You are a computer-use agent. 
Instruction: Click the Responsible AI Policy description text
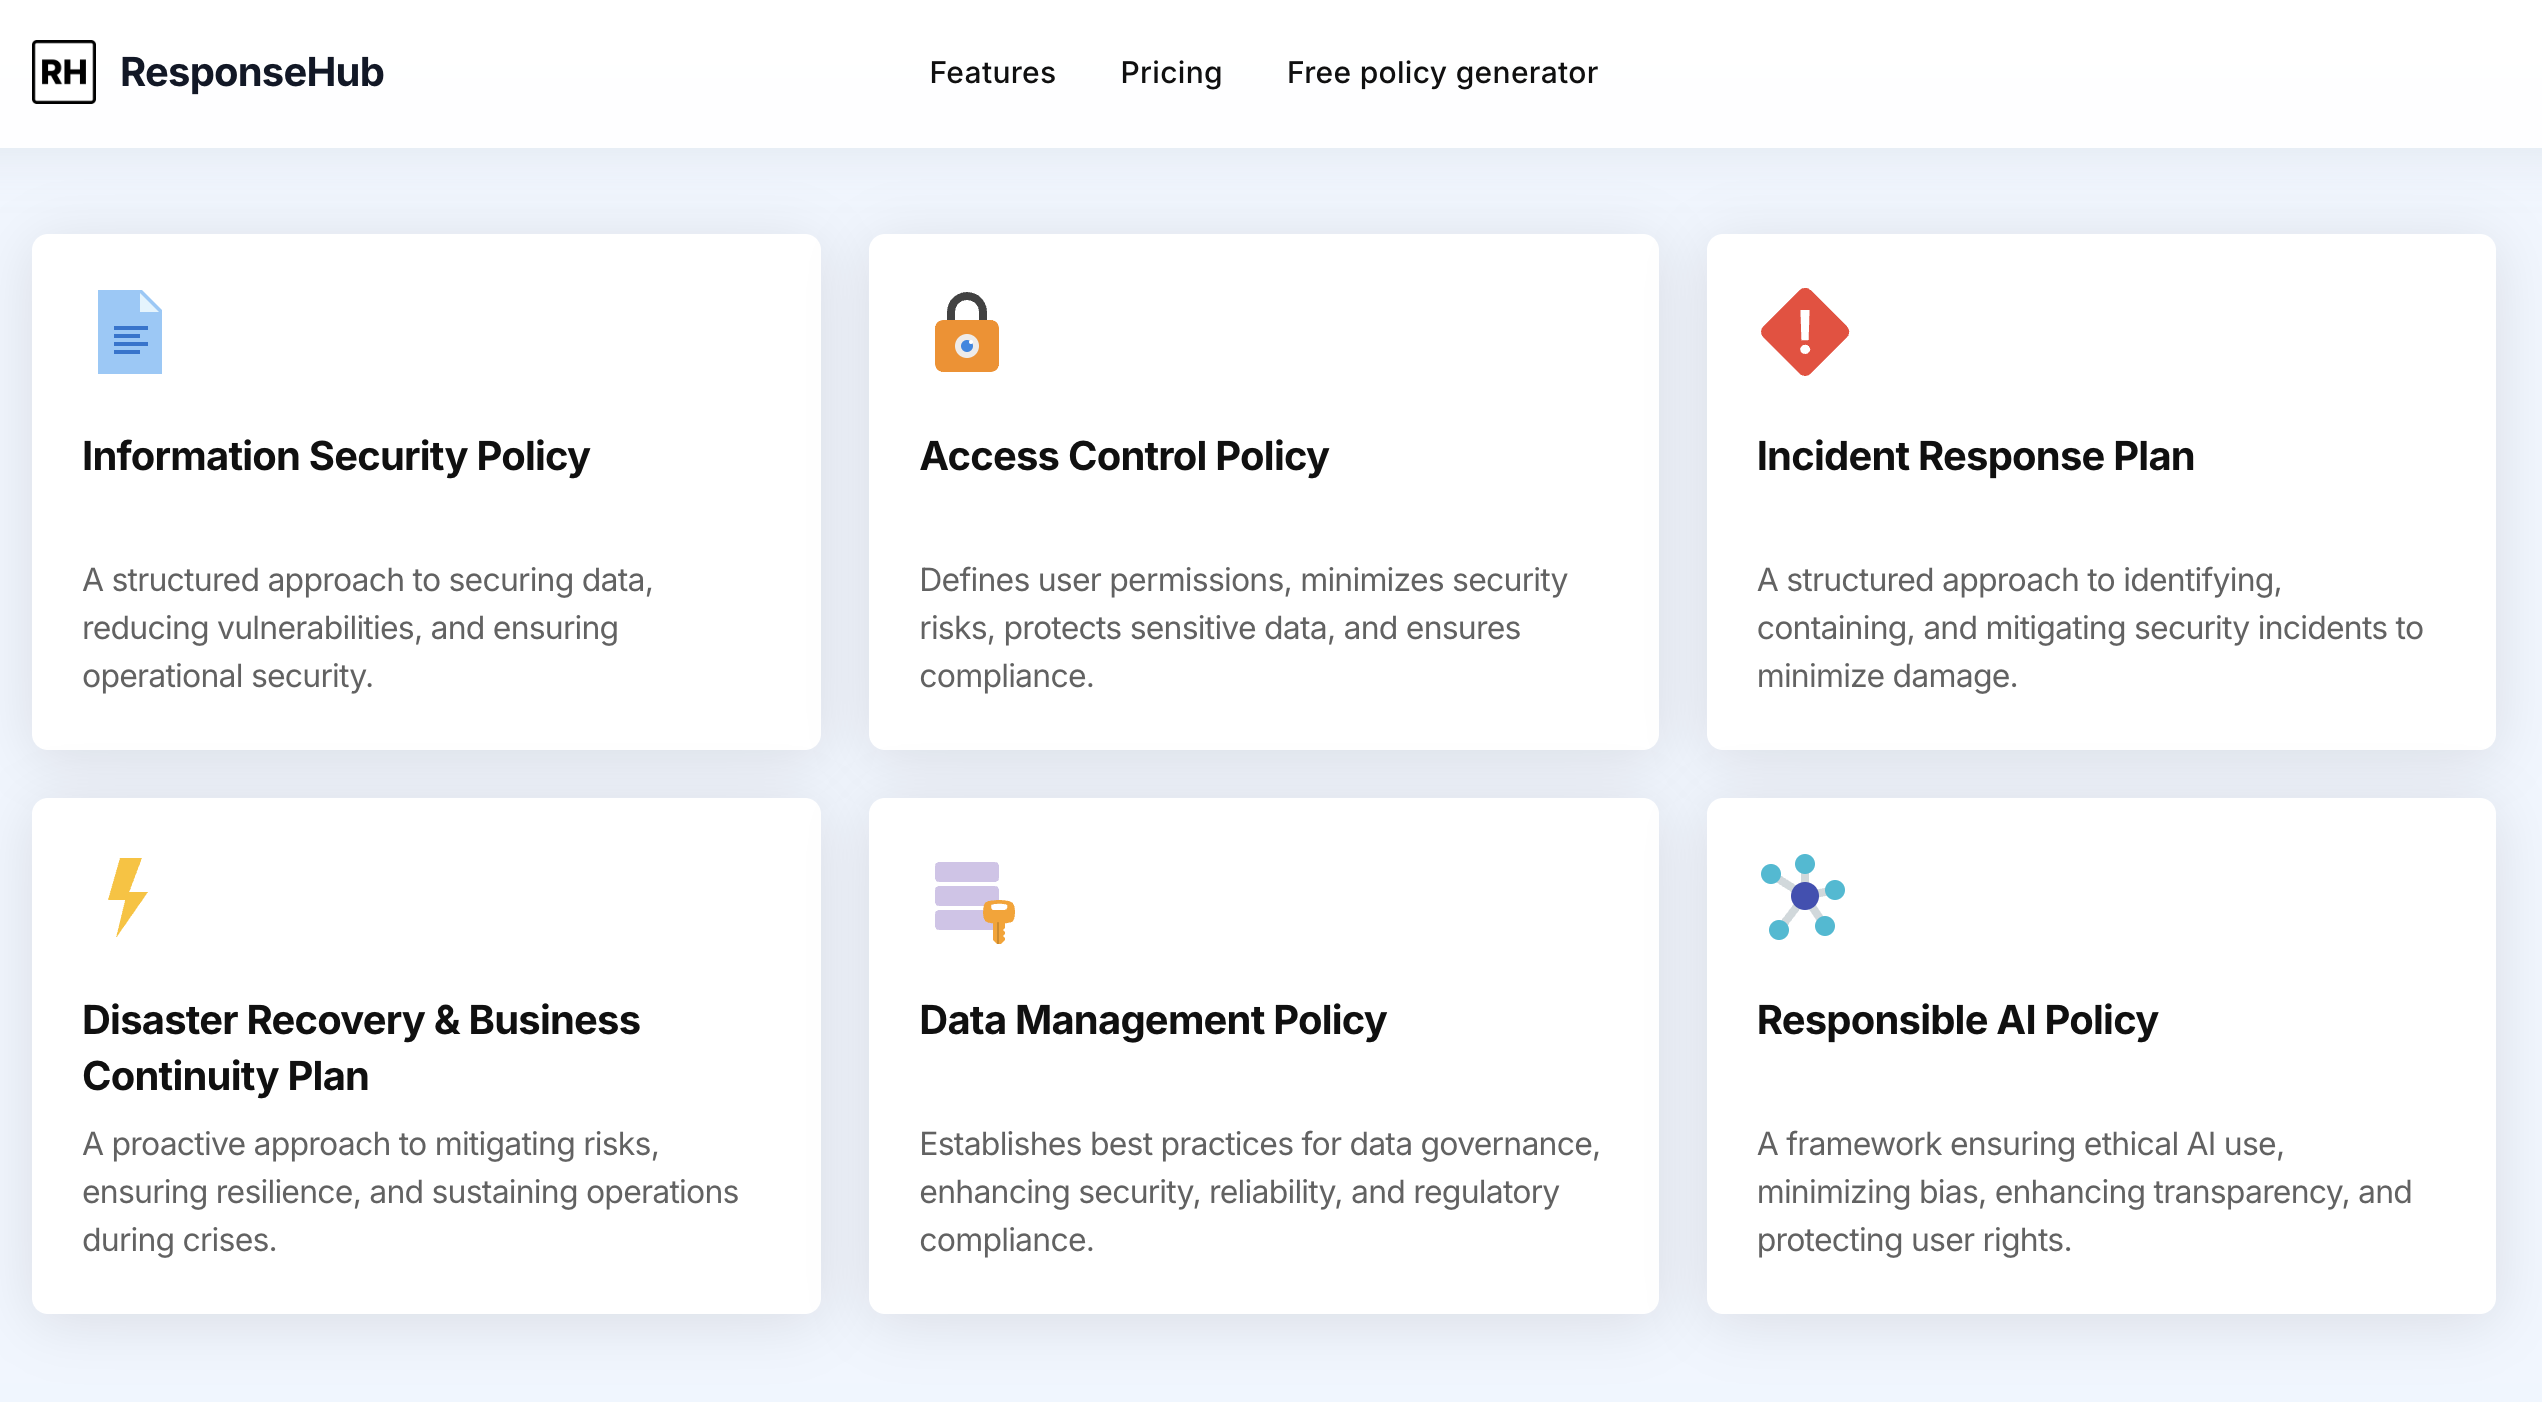tap(2084, 1191)
